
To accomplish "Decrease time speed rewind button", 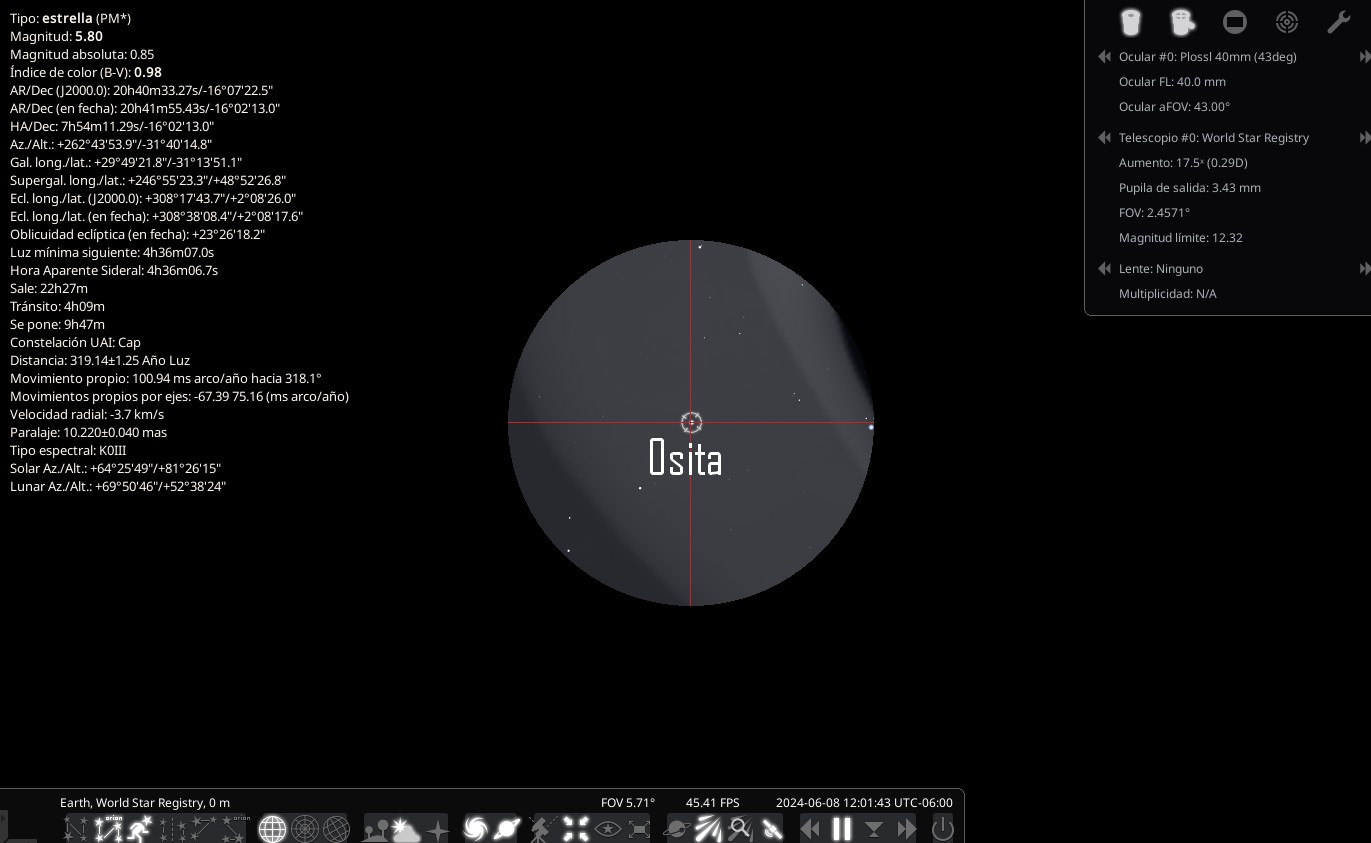I will click(810, 828).
